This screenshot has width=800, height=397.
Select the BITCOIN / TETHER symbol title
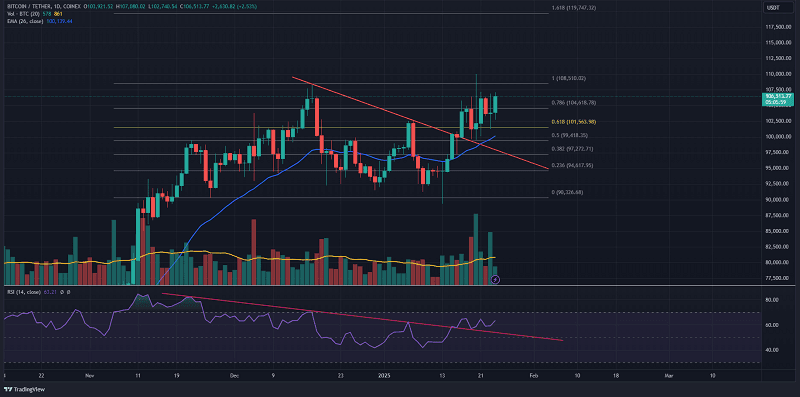pos(29,7)
